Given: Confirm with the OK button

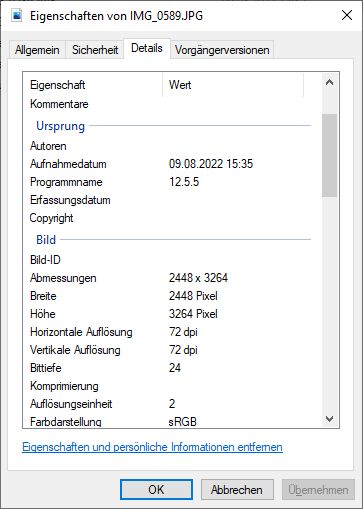Looking at the screenshot, I should click(x=156, y=490).
